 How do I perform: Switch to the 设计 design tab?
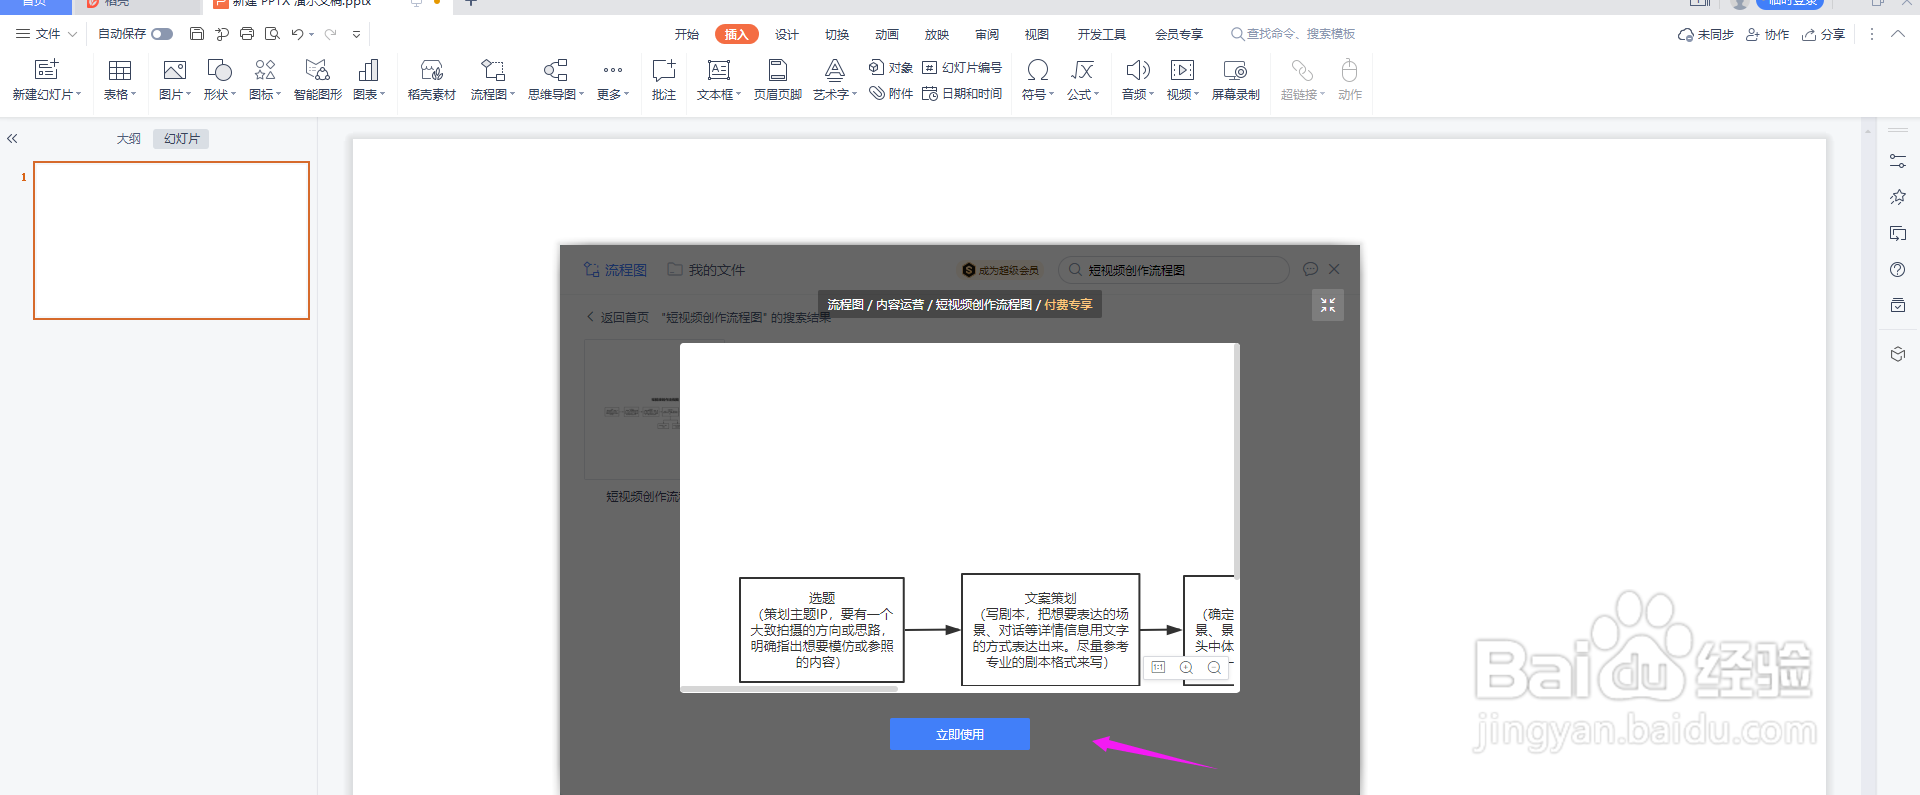(x=787, y=34)
